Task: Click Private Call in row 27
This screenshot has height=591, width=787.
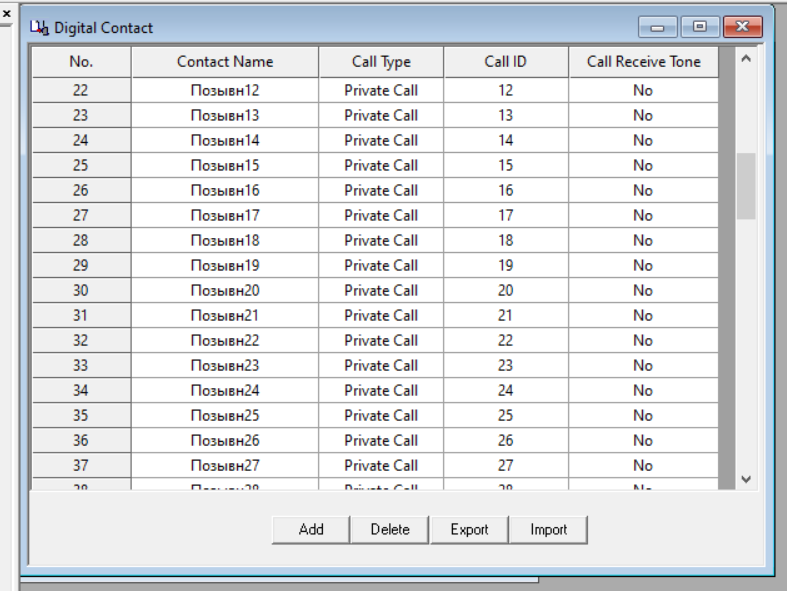Action: pos(381,215)
